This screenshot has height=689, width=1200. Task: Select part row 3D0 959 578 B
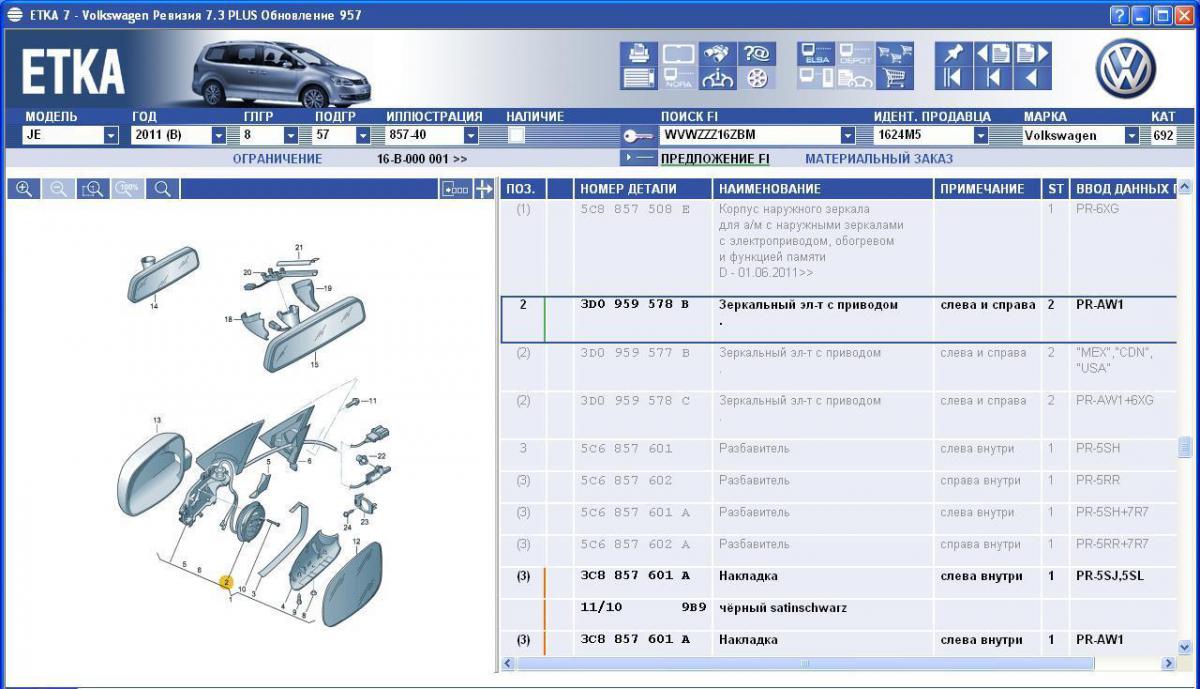click(839, 319)
